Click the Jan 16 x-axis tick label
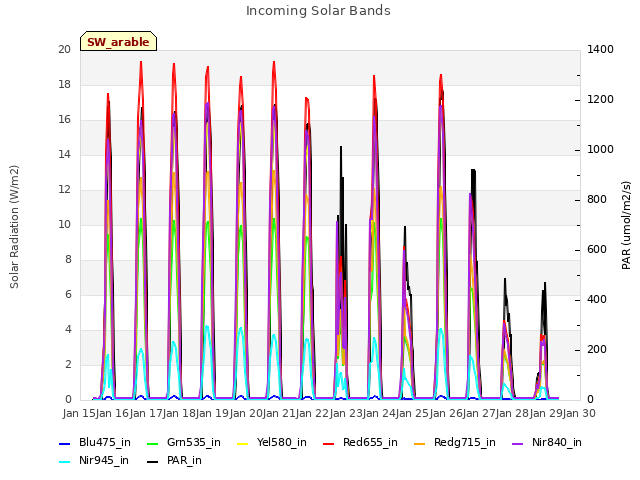 pos(112,413)
